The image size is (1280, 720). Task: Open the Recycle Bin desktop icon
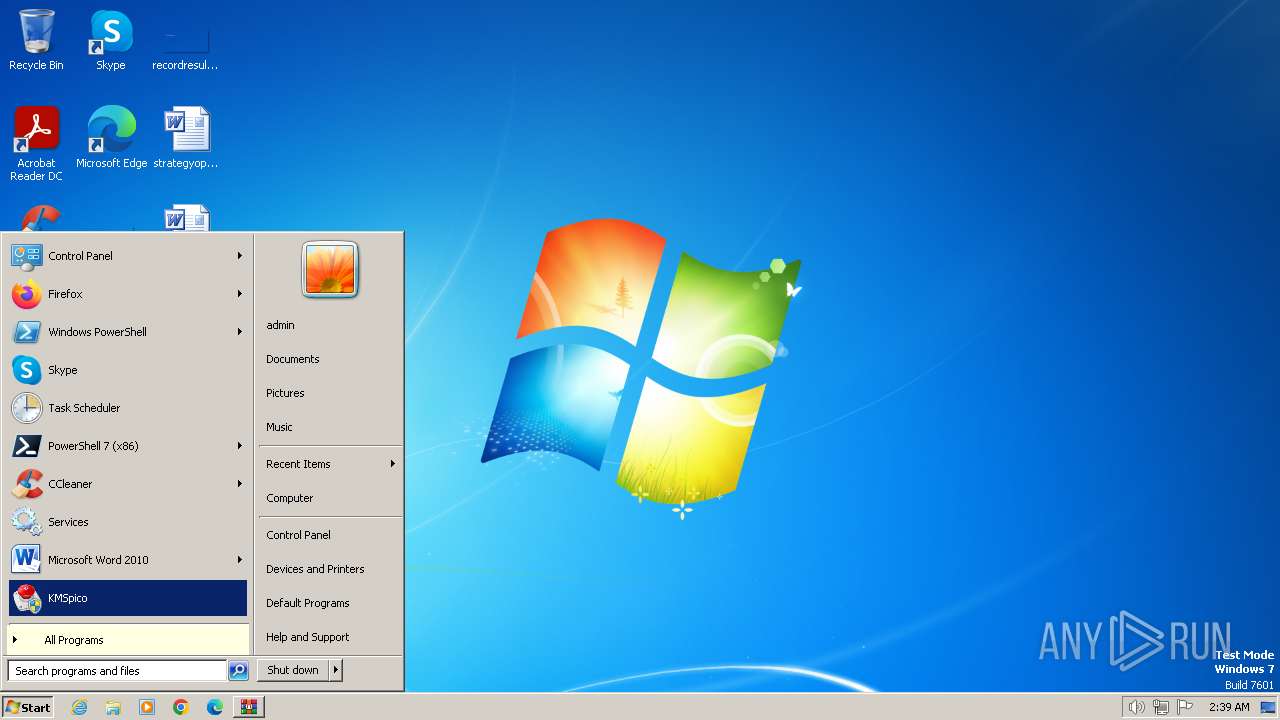tap(36, 40)
